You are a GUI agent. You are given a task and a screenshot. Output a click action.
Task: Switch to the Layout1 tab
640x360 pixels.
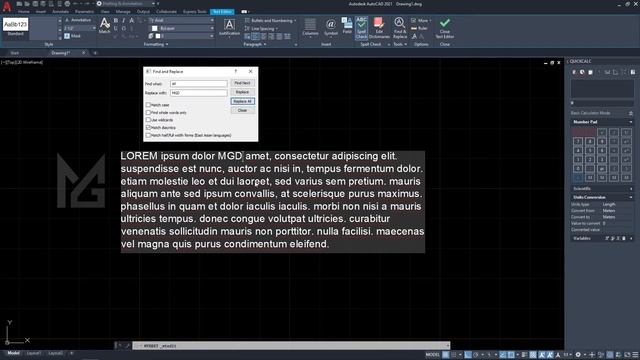click(x=33, y=353)
